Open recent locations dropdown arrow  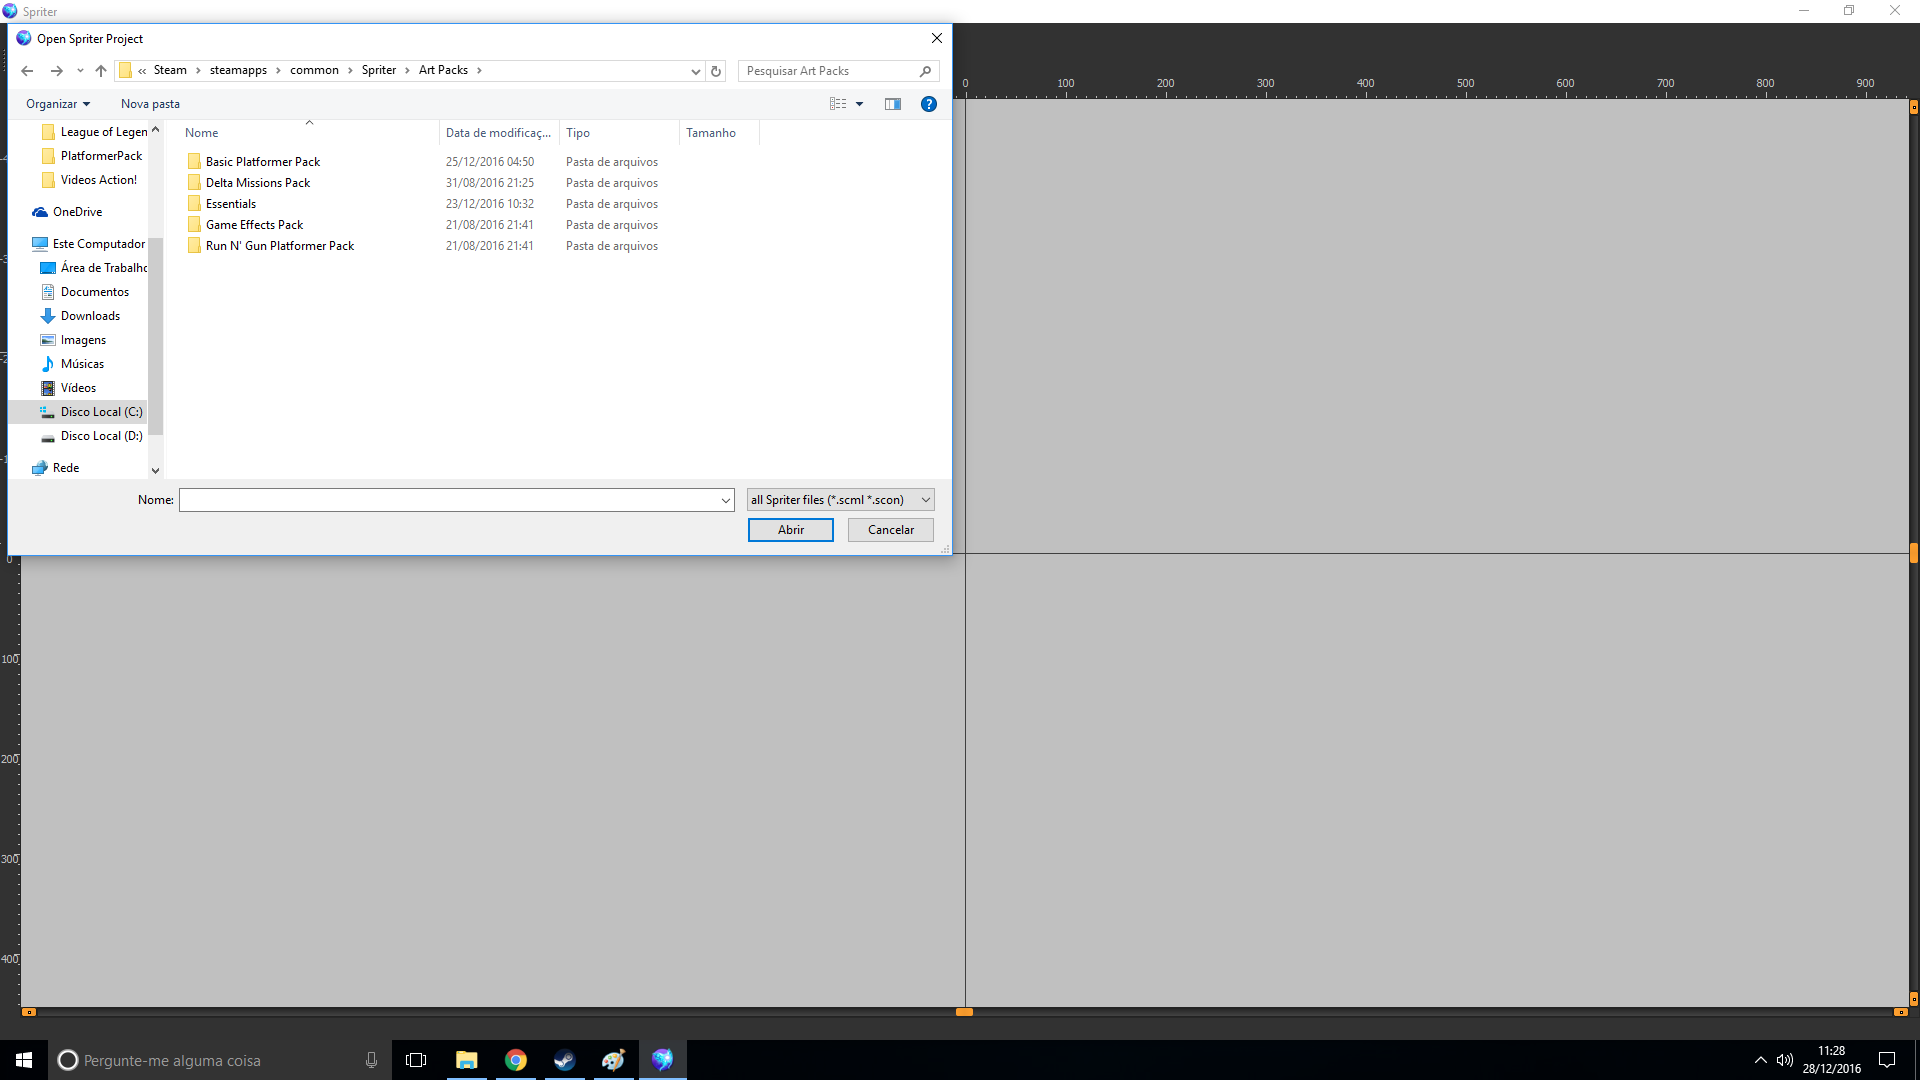[x=80, y=71]
